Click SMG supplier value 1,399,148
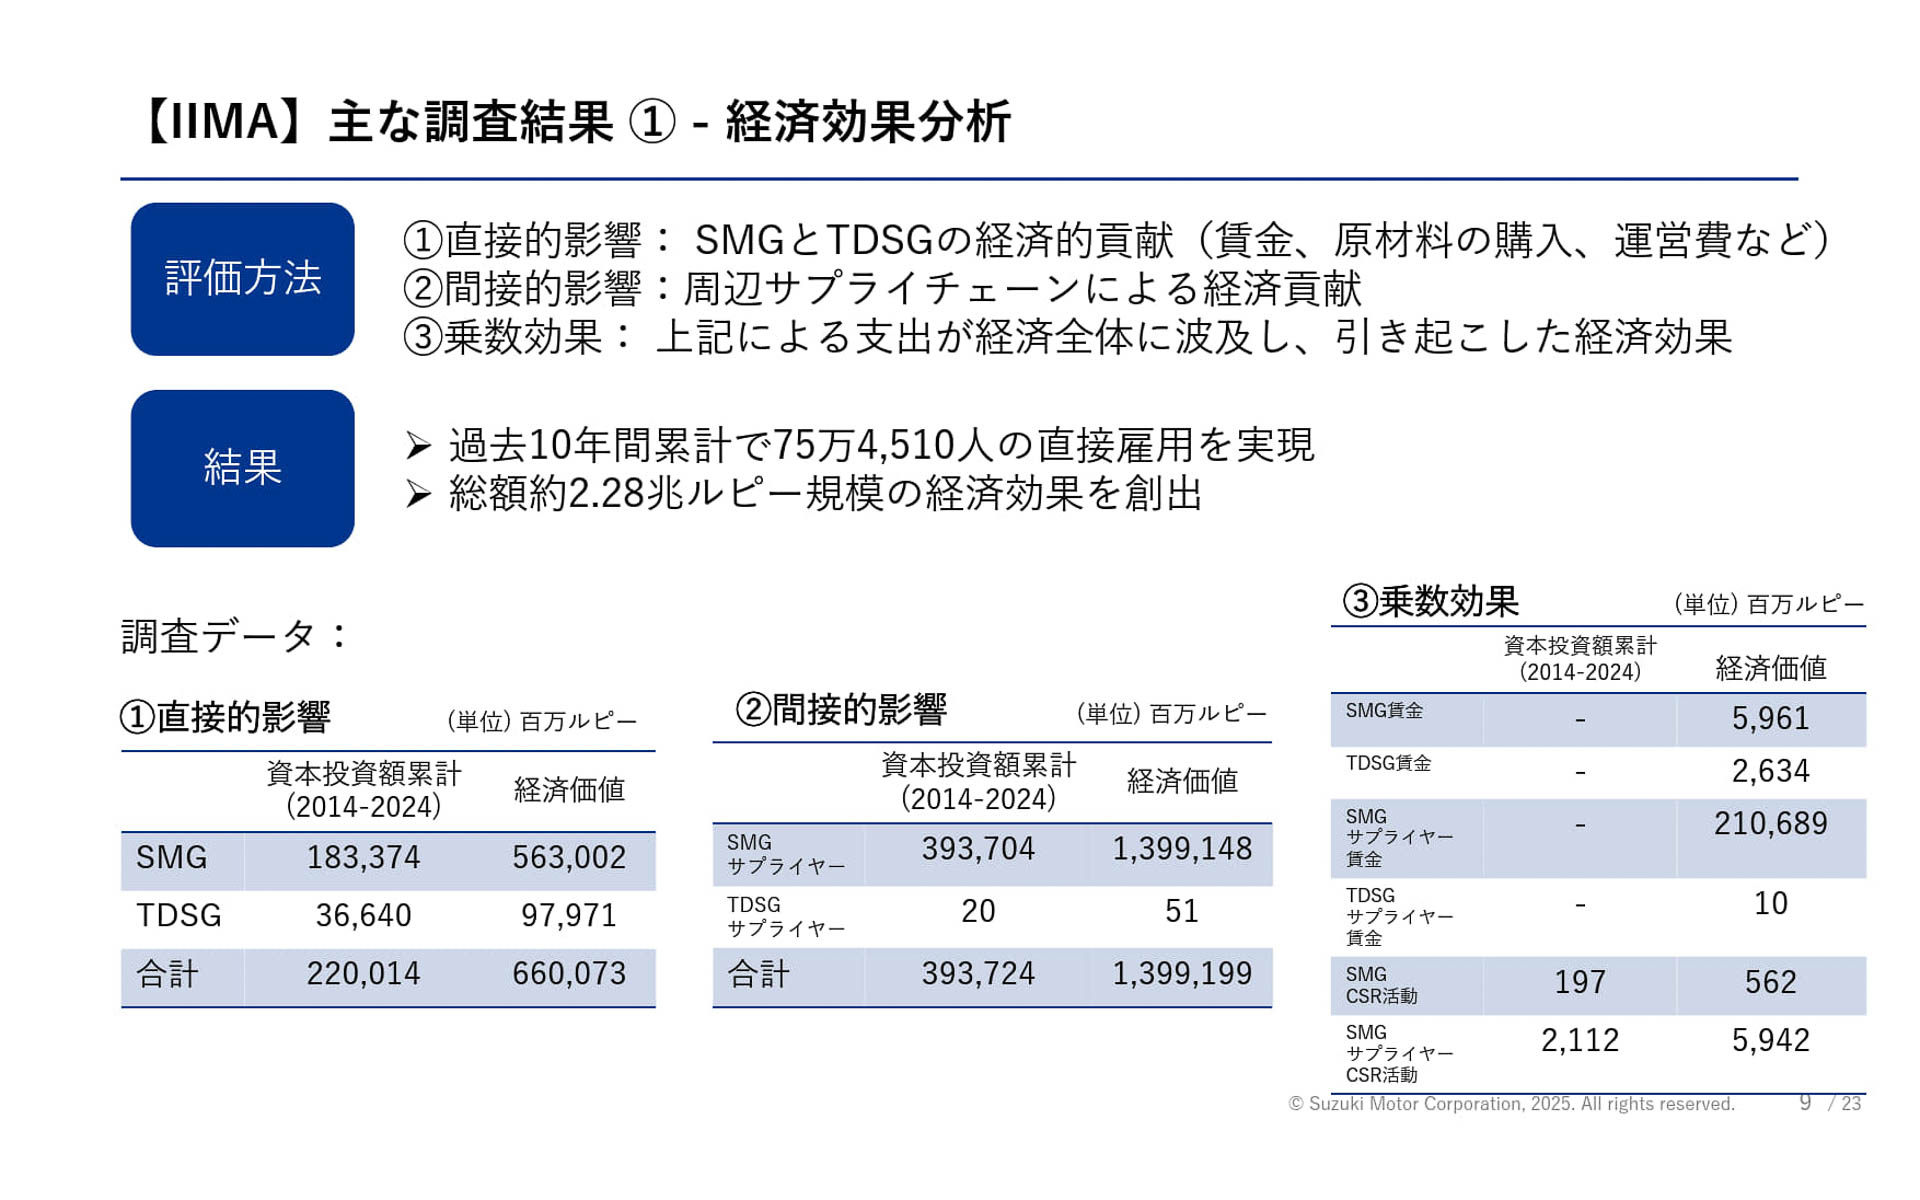Image resolution: width=1920 pixels, height=1200 pixels. (1181, 849)
